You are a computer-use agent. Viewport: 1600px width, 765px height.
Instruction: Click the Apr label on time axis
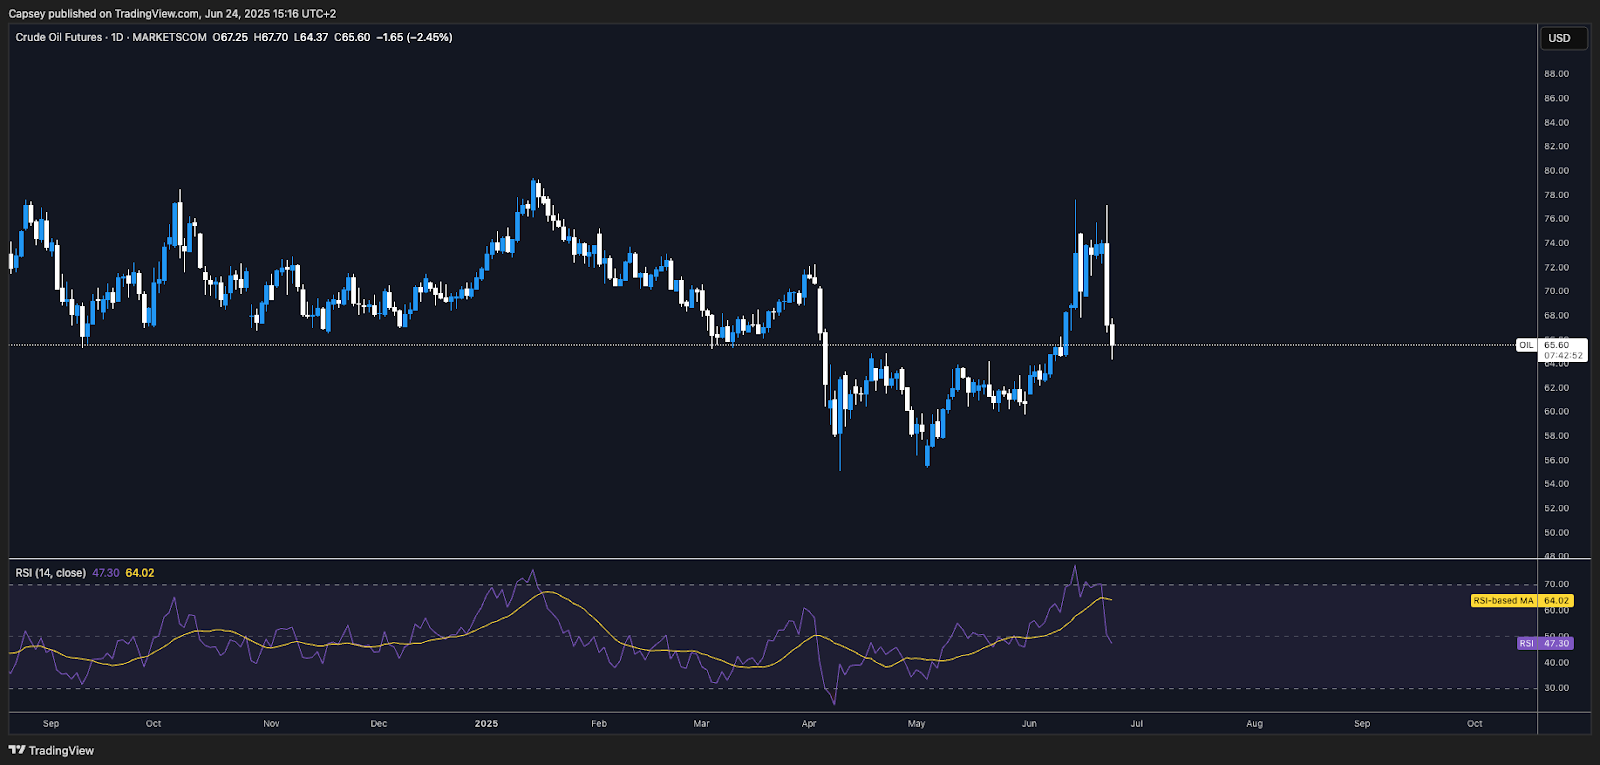coord(809,723)
